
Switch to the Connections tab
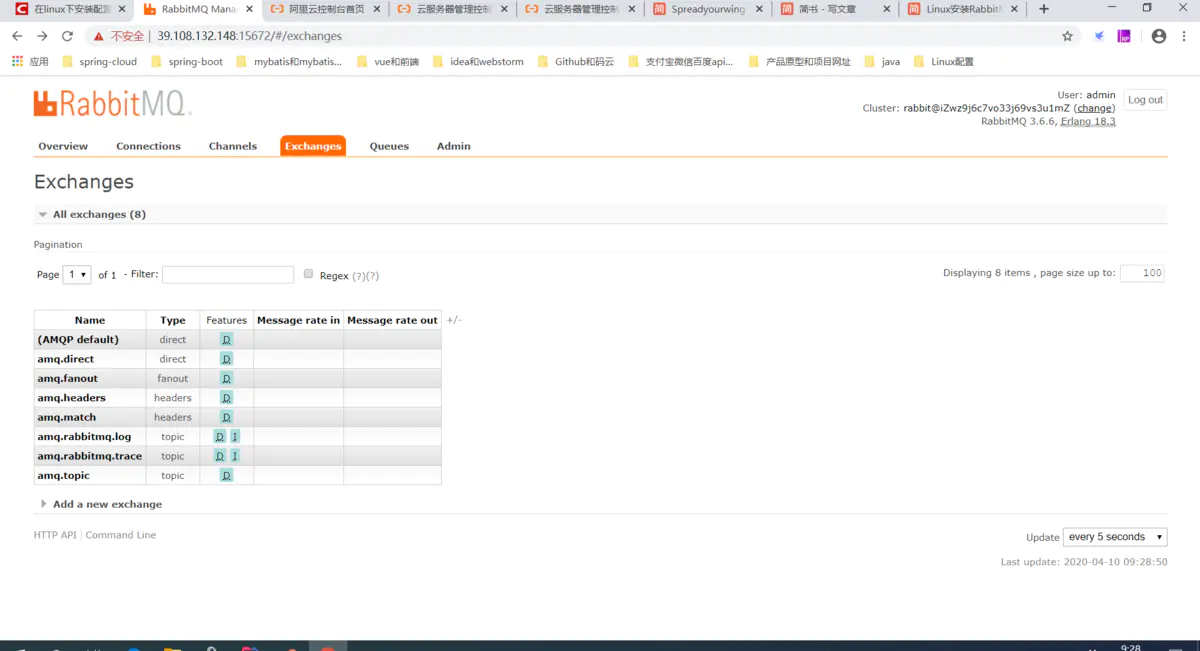point(148,146)
